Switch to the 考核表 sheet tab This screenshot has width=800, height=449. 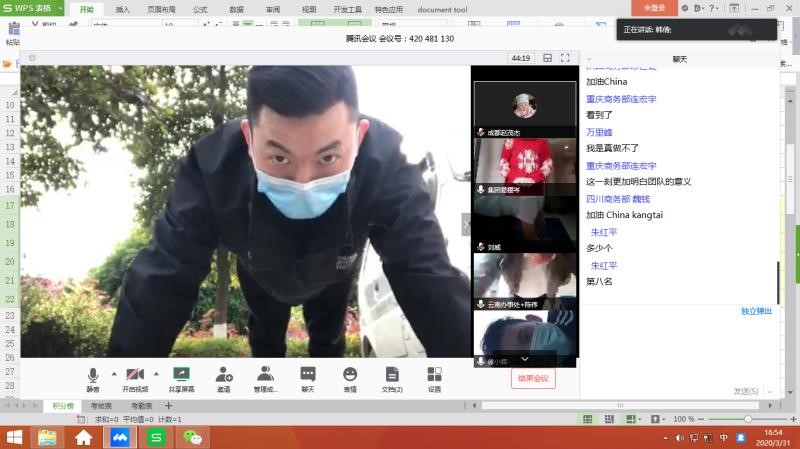(101, 406)
